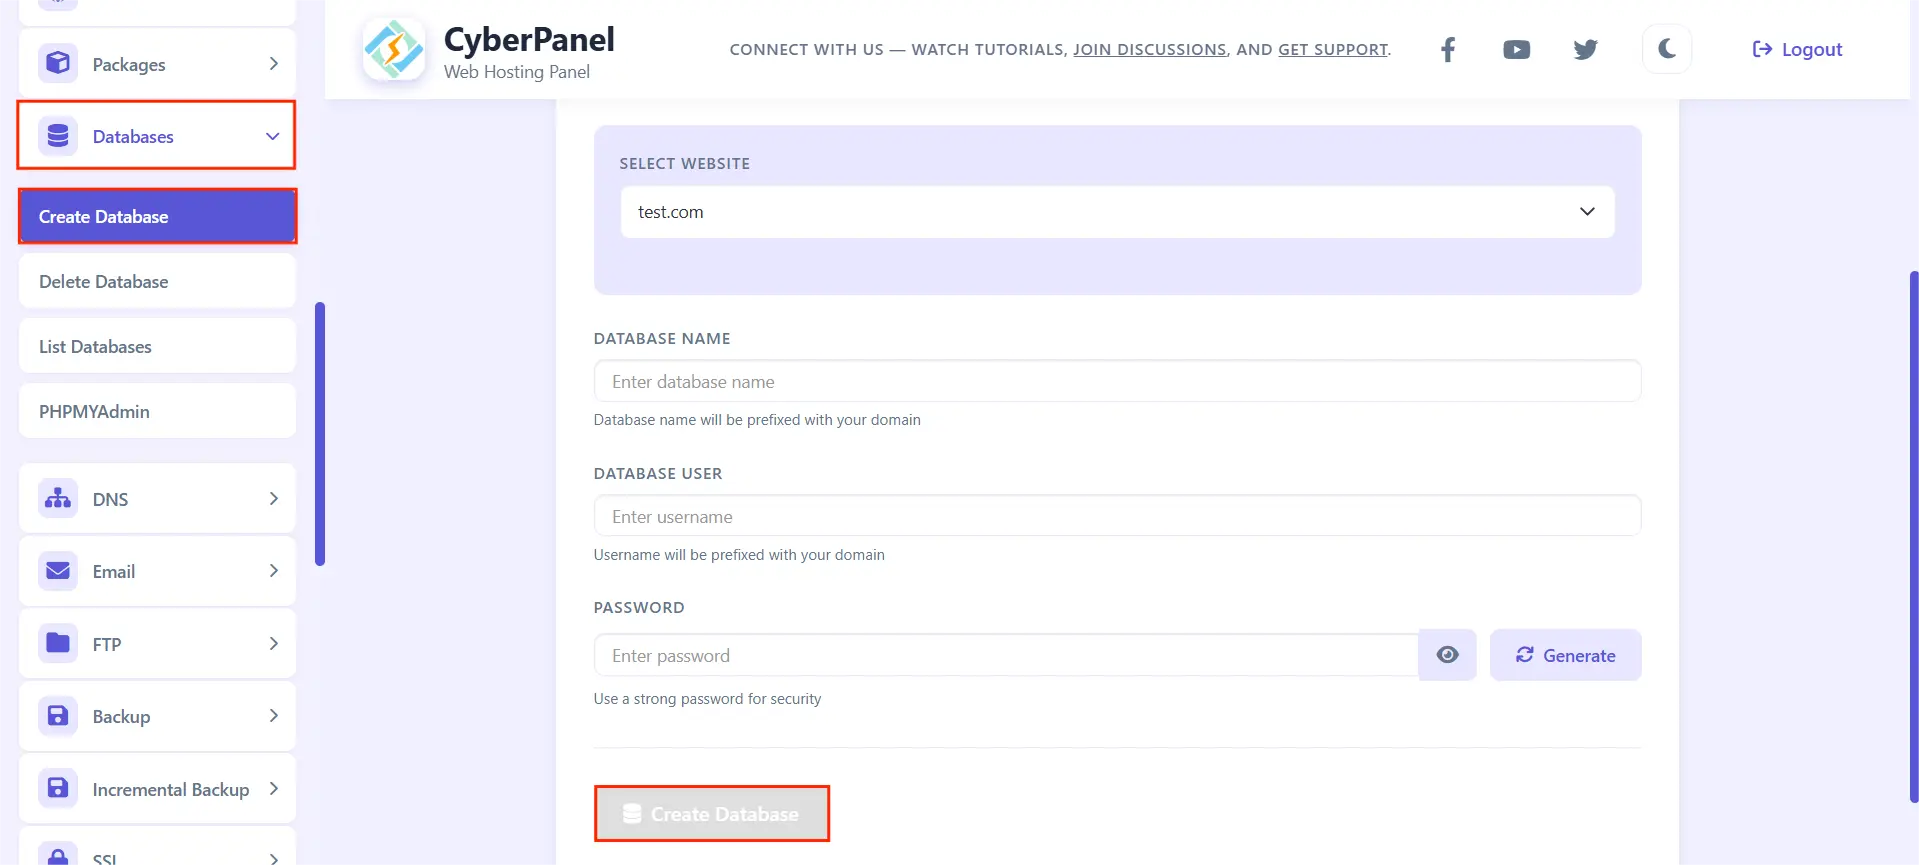Click the CyberPanel logo icon

coord(394,50)
